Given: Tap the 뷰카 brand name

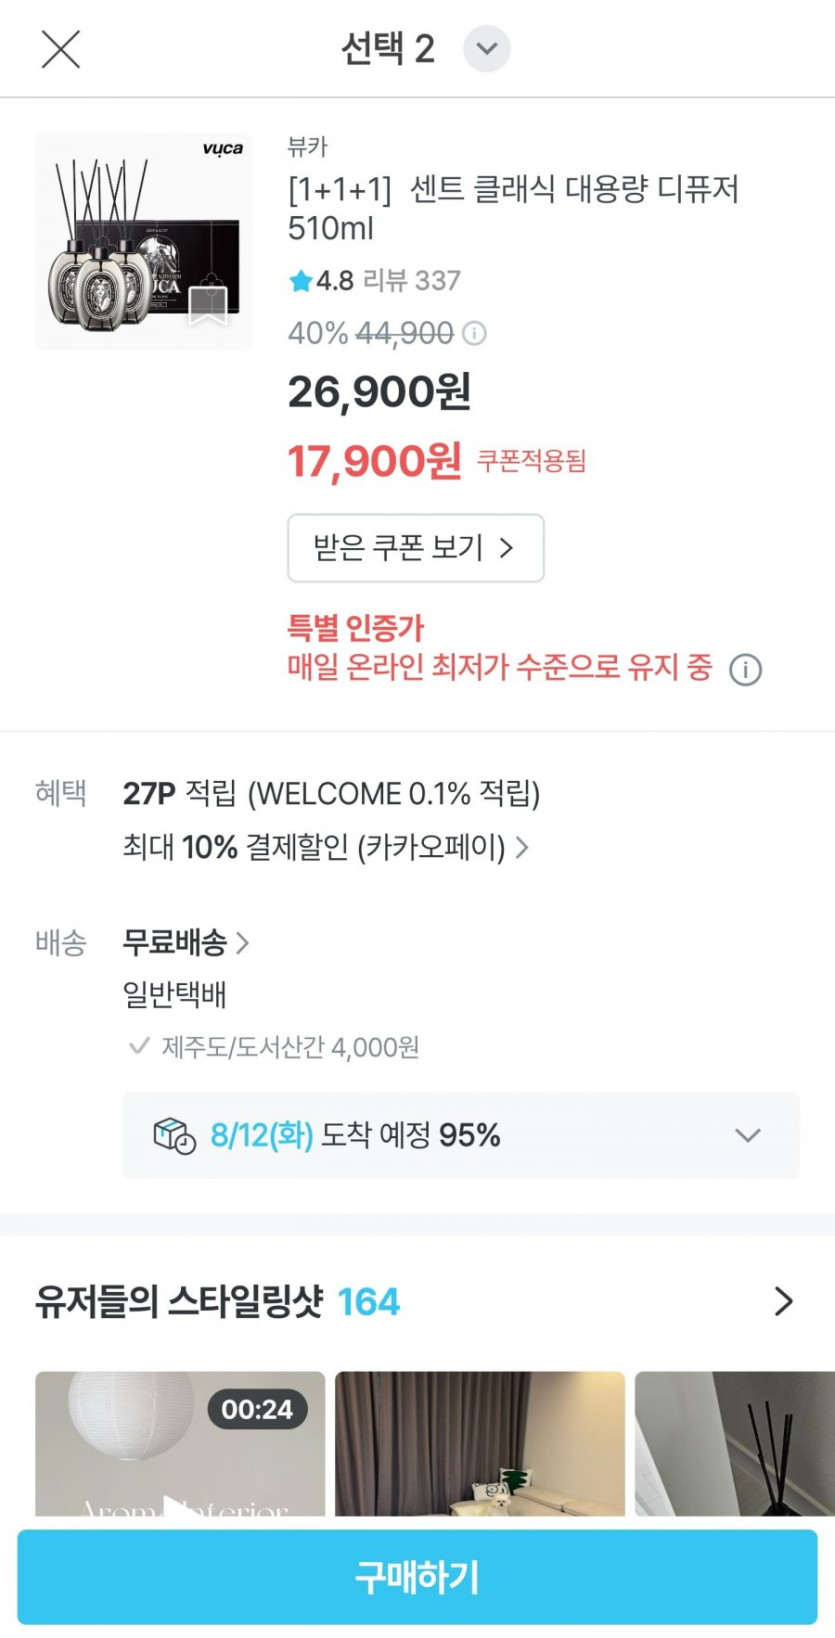Looking at the screenshot, I should [x=307, y=147].
